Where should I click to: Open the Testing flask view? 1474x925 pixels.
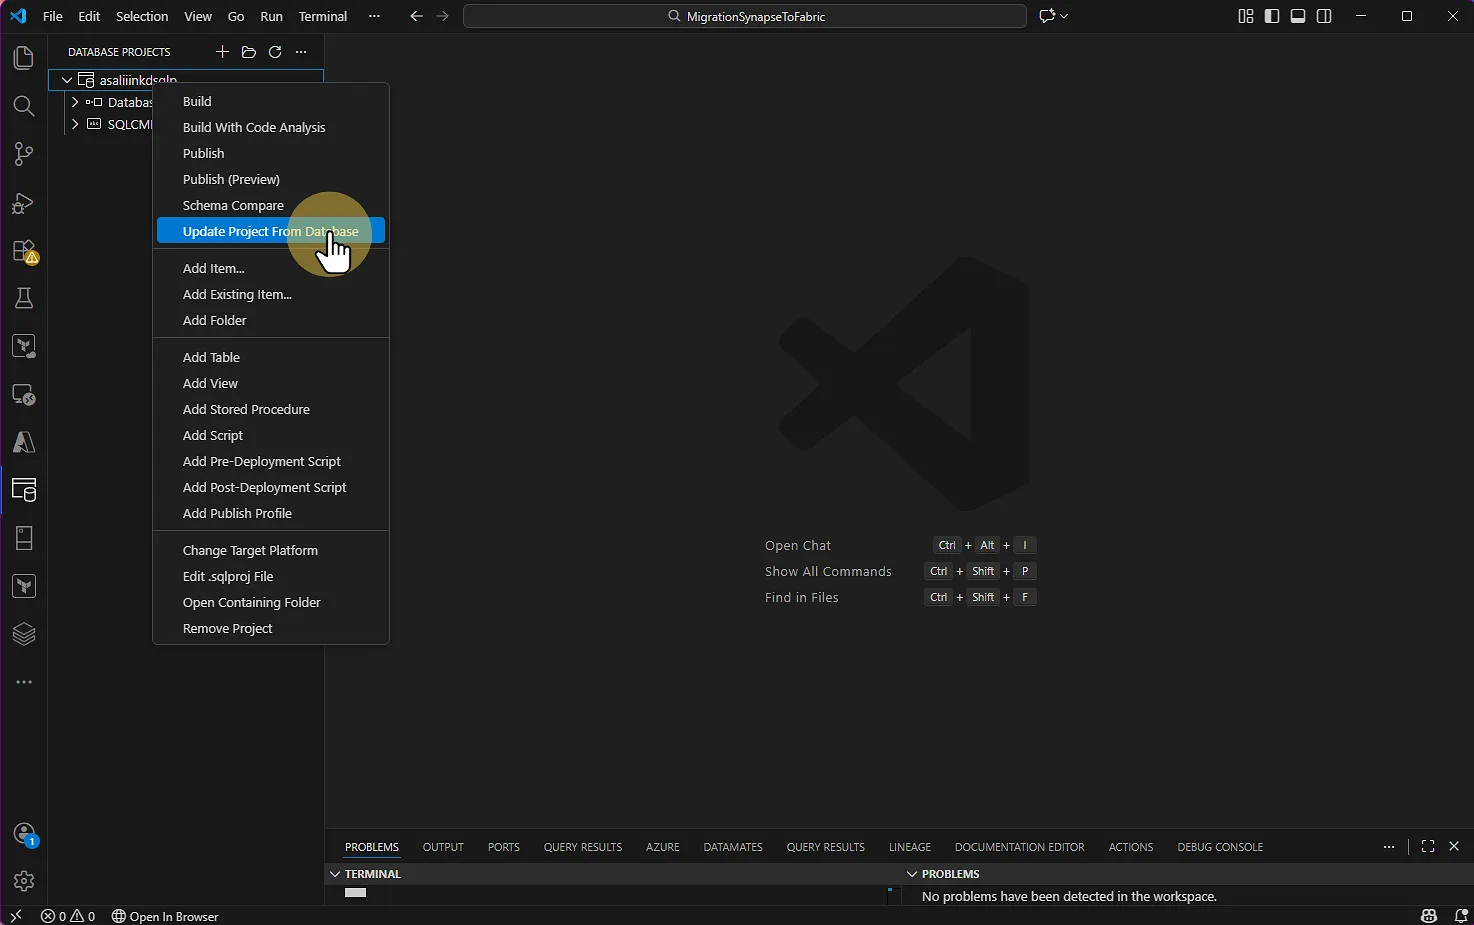(x=23, y=298)
